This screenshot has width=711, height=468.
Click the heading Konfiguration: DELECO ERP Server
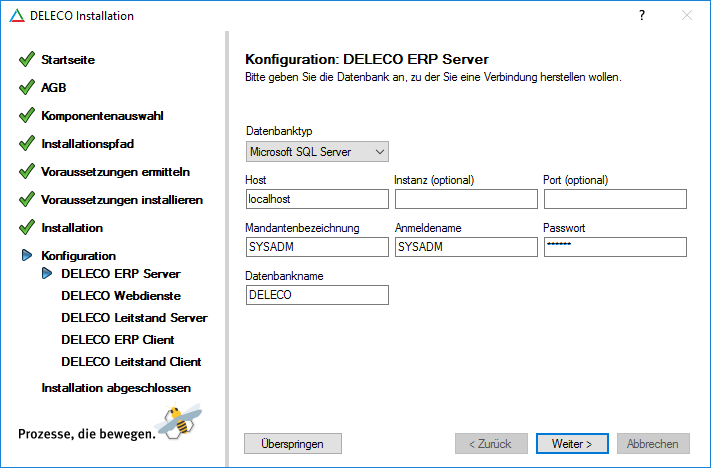coord(367,59)
